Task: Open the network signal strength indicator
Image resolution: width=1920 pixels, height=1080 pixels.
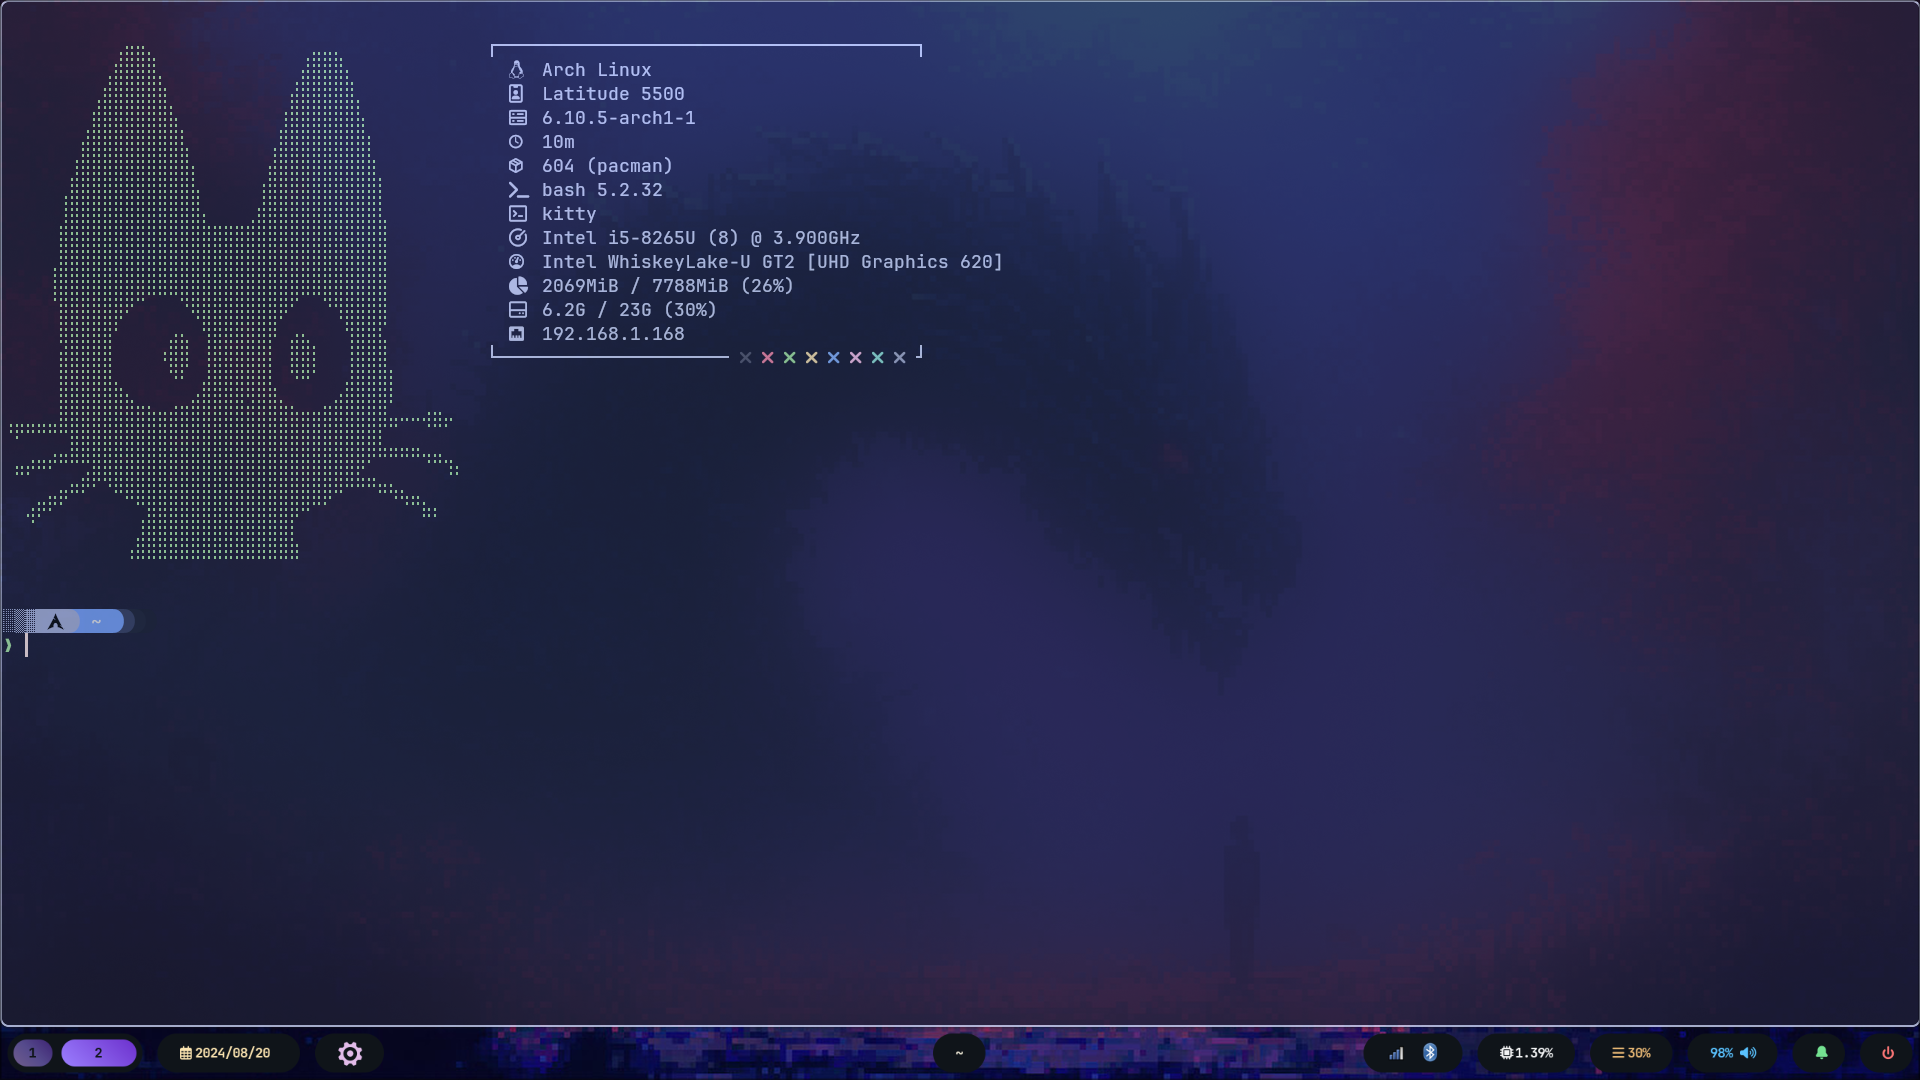Action: [1396, 1053]
